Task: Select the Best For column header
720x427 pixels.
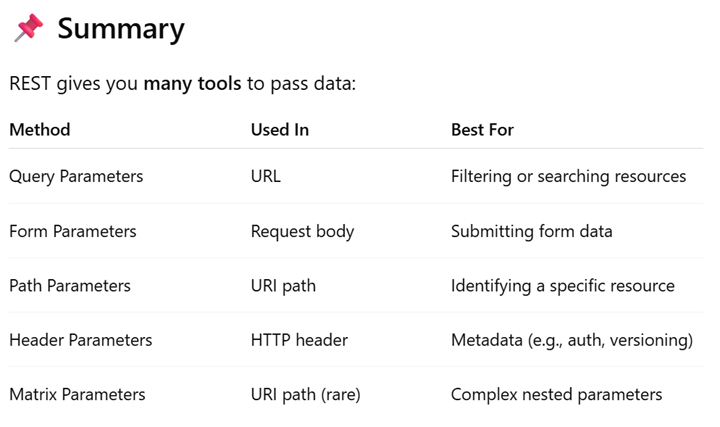Action: (482, 130)
